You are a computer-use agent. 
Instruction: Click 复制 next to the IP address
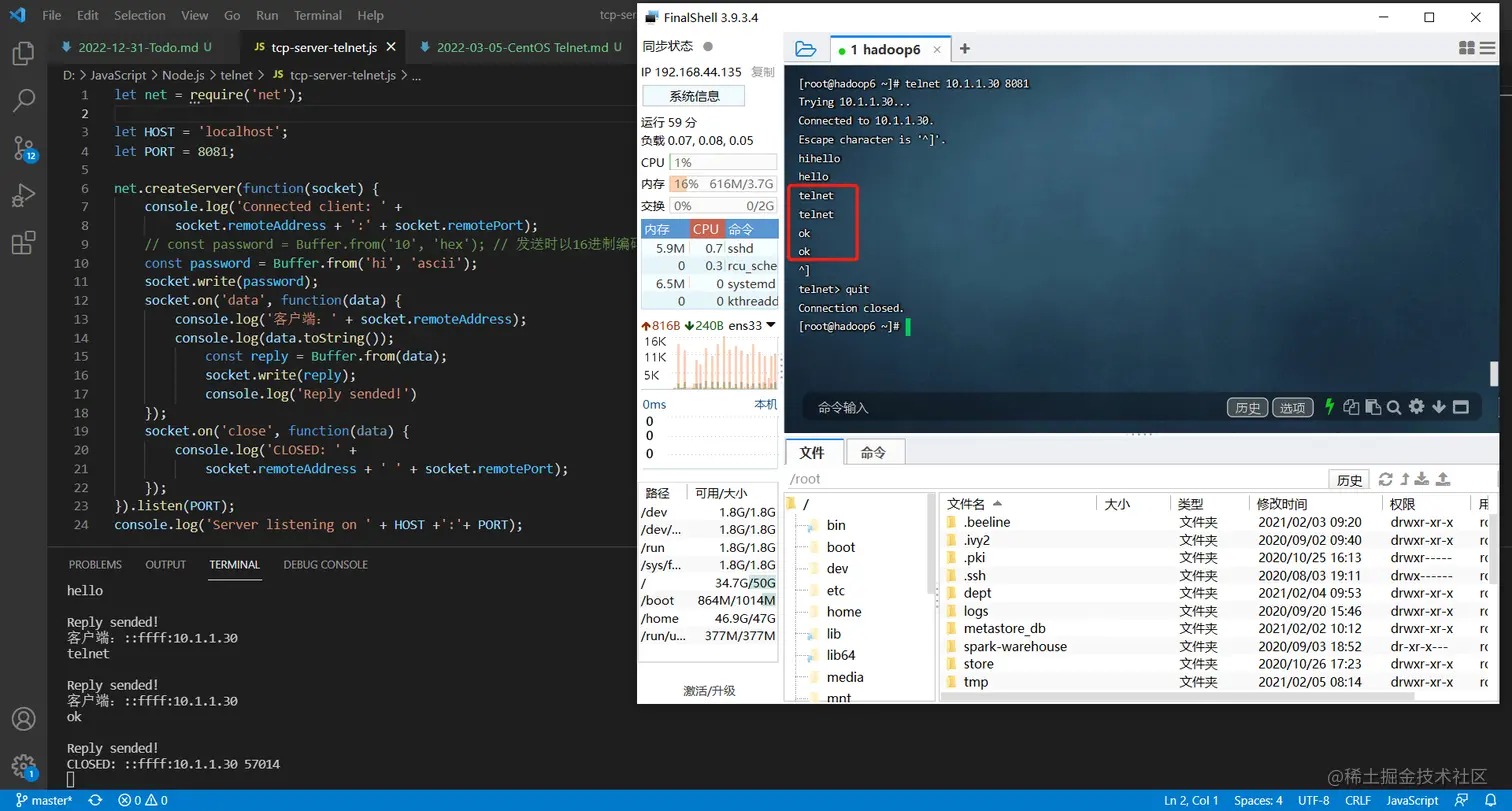(x=763, y=72)
